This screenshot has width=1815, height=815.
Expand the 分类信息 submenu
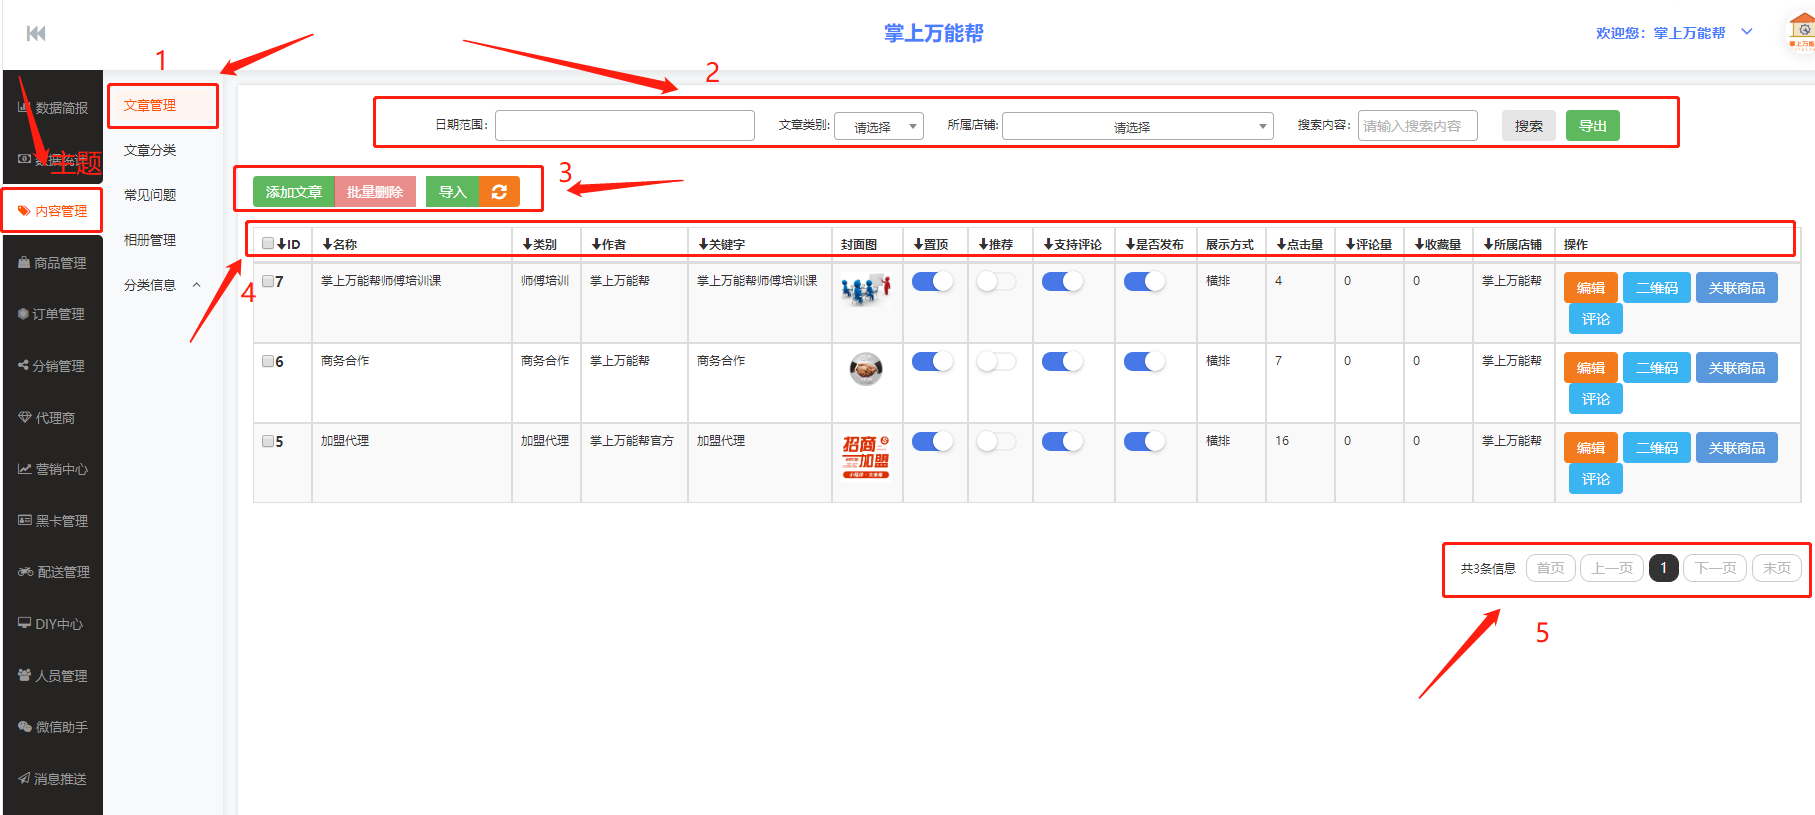tap(160, 285)
